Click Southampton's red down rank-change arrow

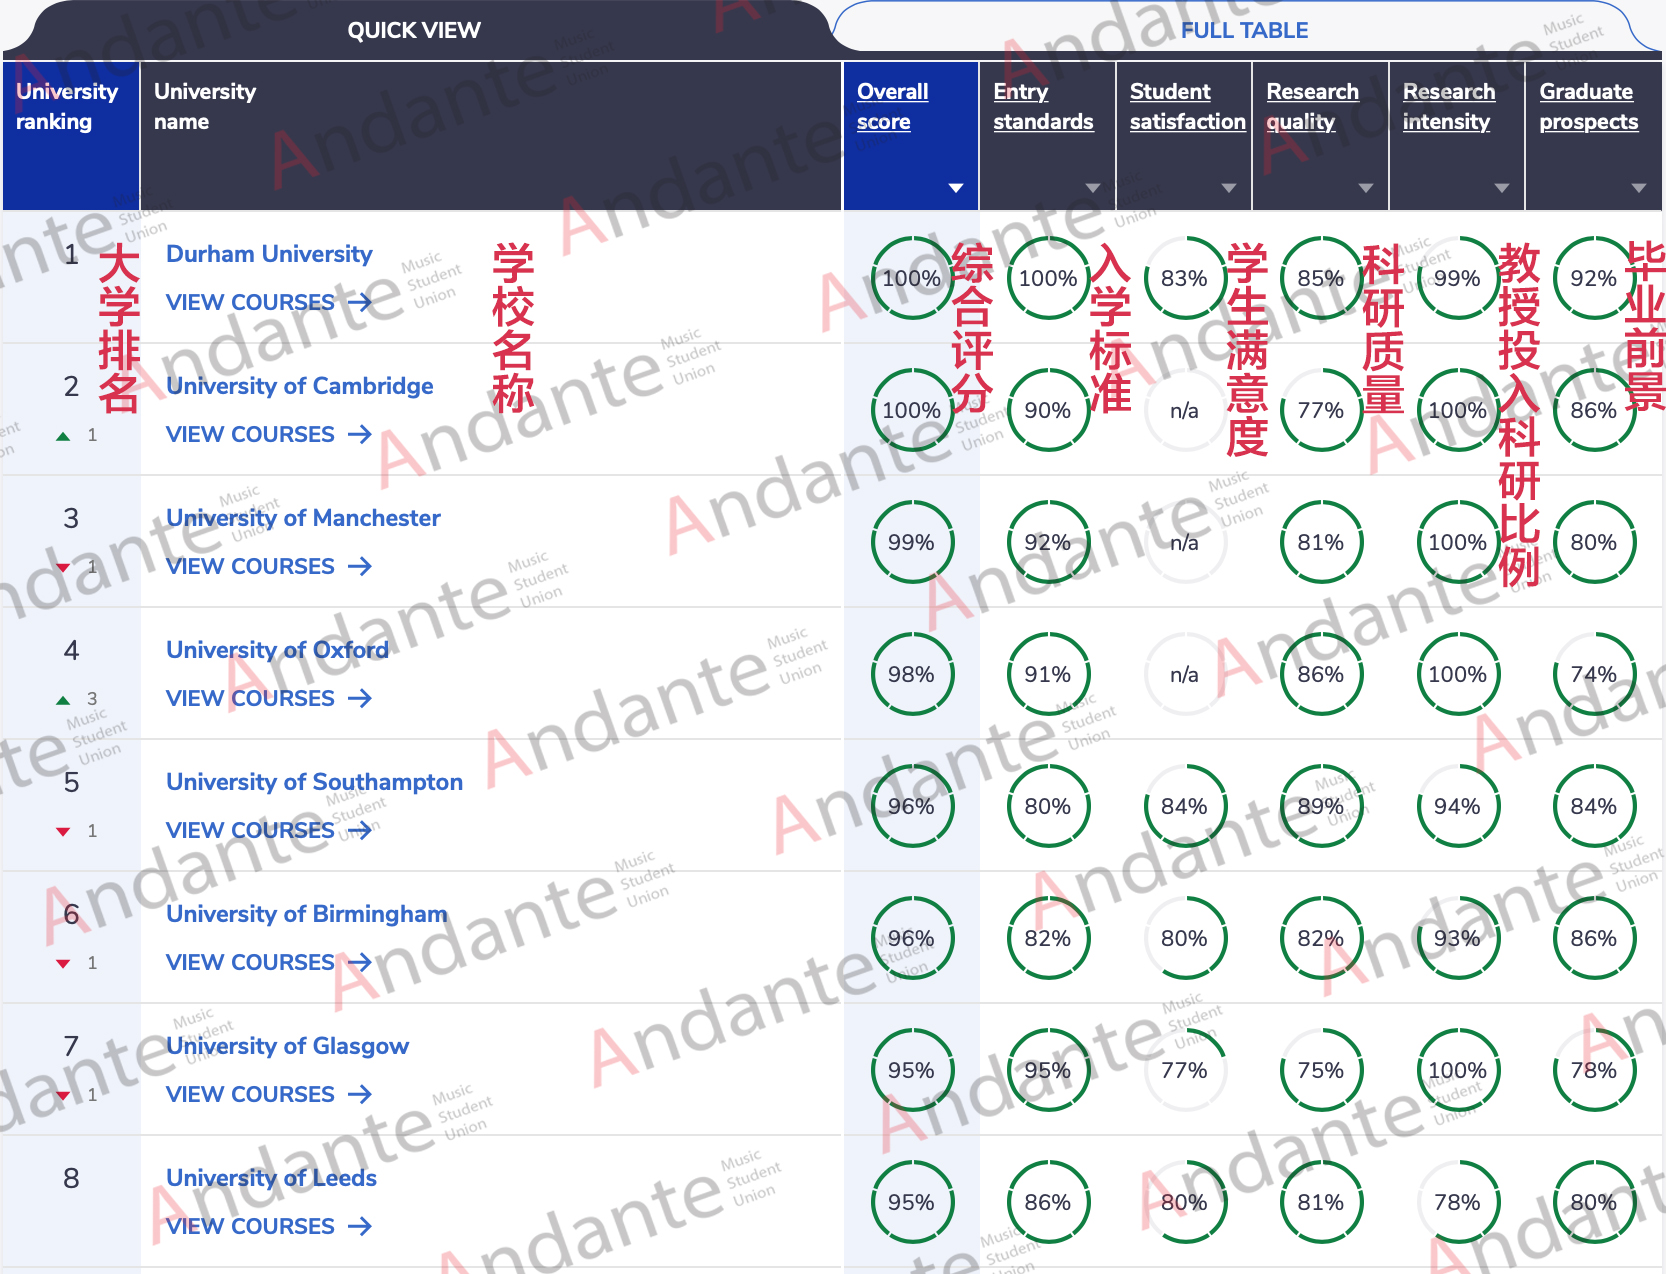point(63,831)
